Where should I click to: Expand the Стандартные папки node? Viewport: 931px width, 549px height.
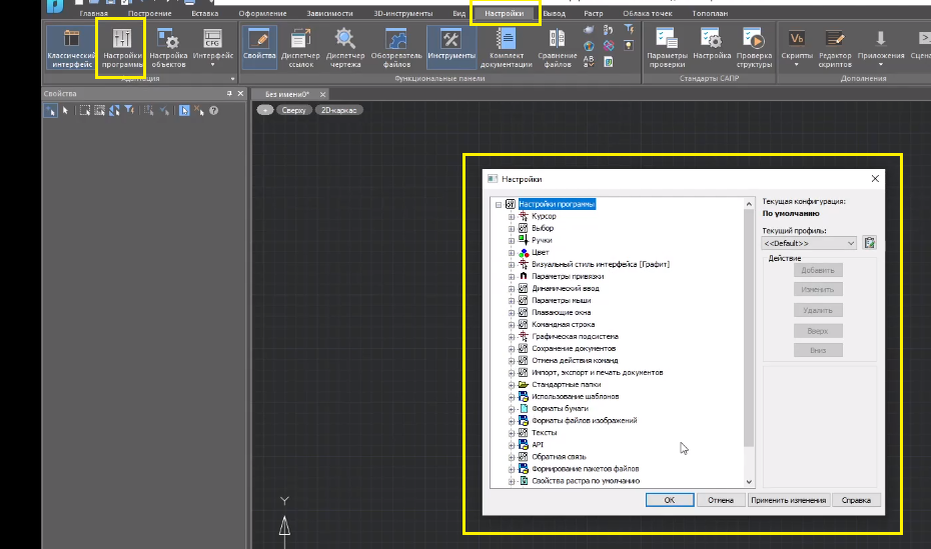click(x=511, y=385)
